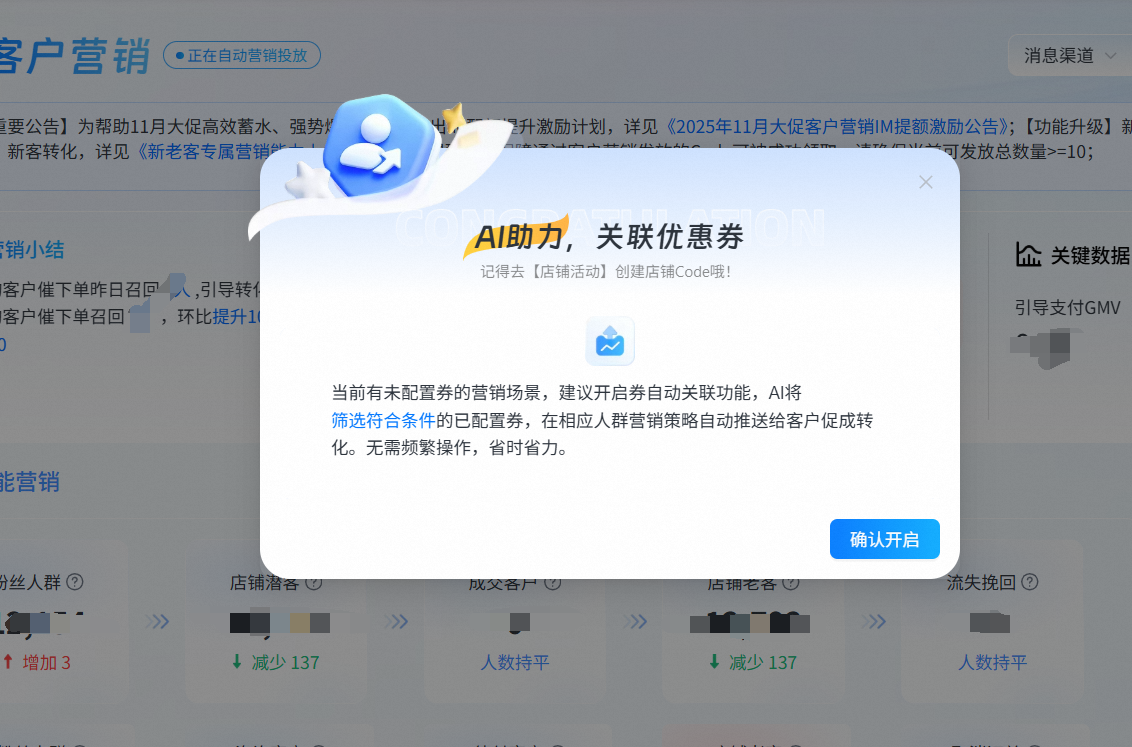This screenshot has height=747, width=1132.
Task: Select the 引导支付GMV metric
Action: click(1067, 308)
